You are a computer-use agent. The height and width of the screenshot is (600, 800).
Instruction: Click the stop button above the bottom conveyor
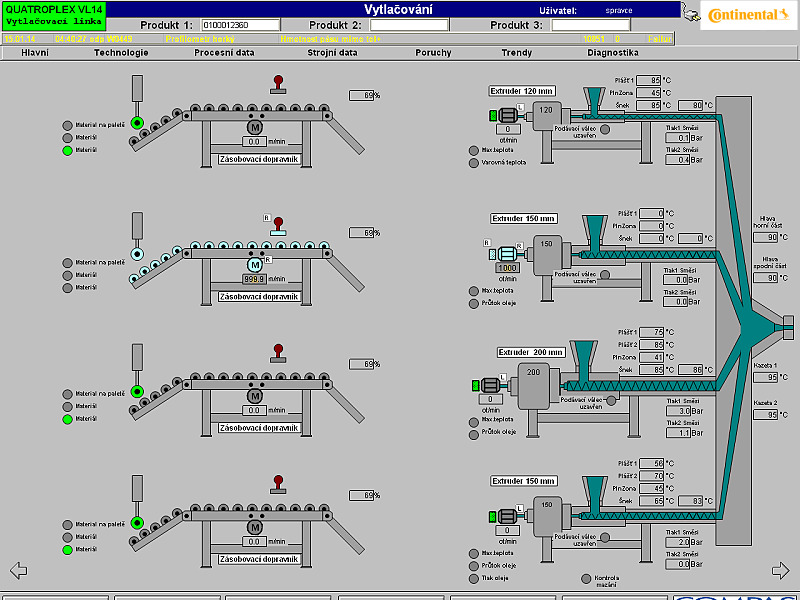pyautogui.click(x=278, y=485)
